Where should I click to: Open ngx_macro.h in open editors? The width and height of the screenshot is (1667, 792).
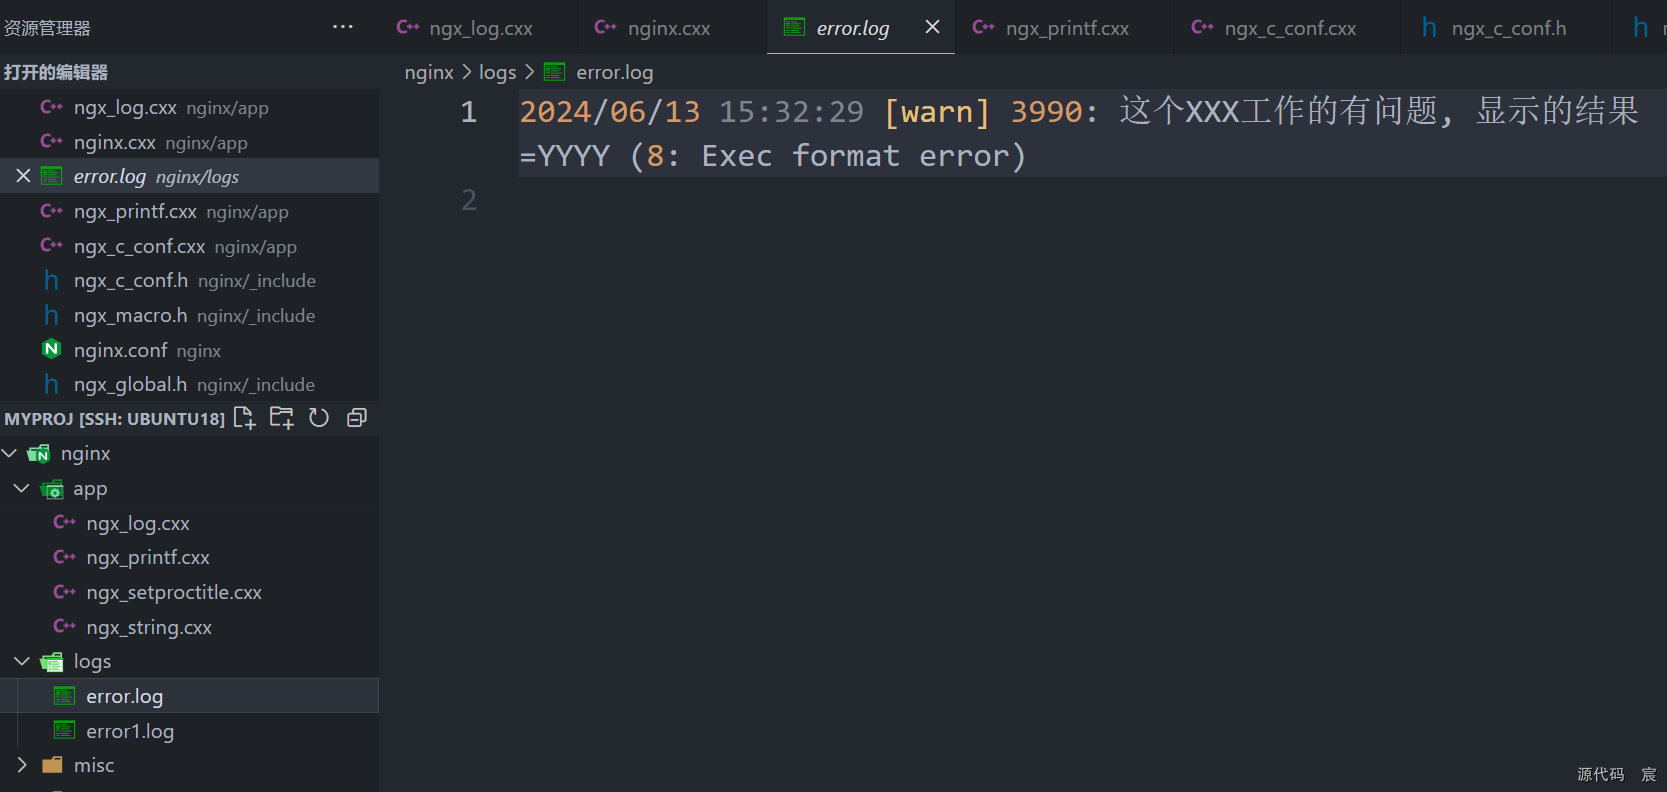pyautogui.click(x=189, y=315)
